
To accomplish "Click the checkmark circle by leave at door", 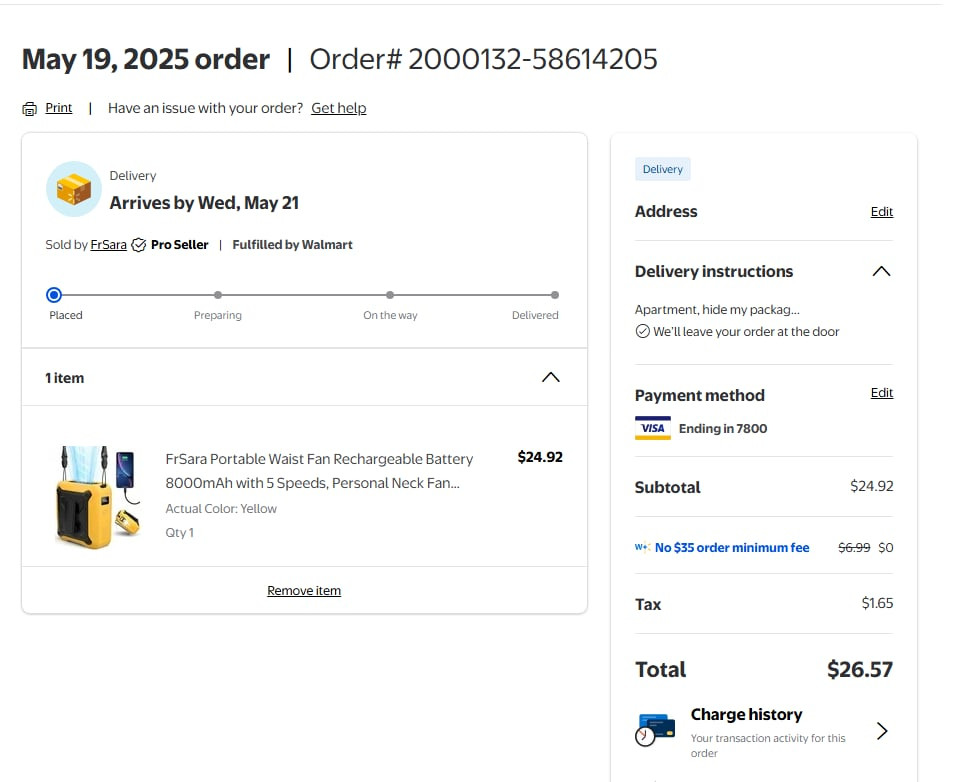I will [x=642, y=332].
